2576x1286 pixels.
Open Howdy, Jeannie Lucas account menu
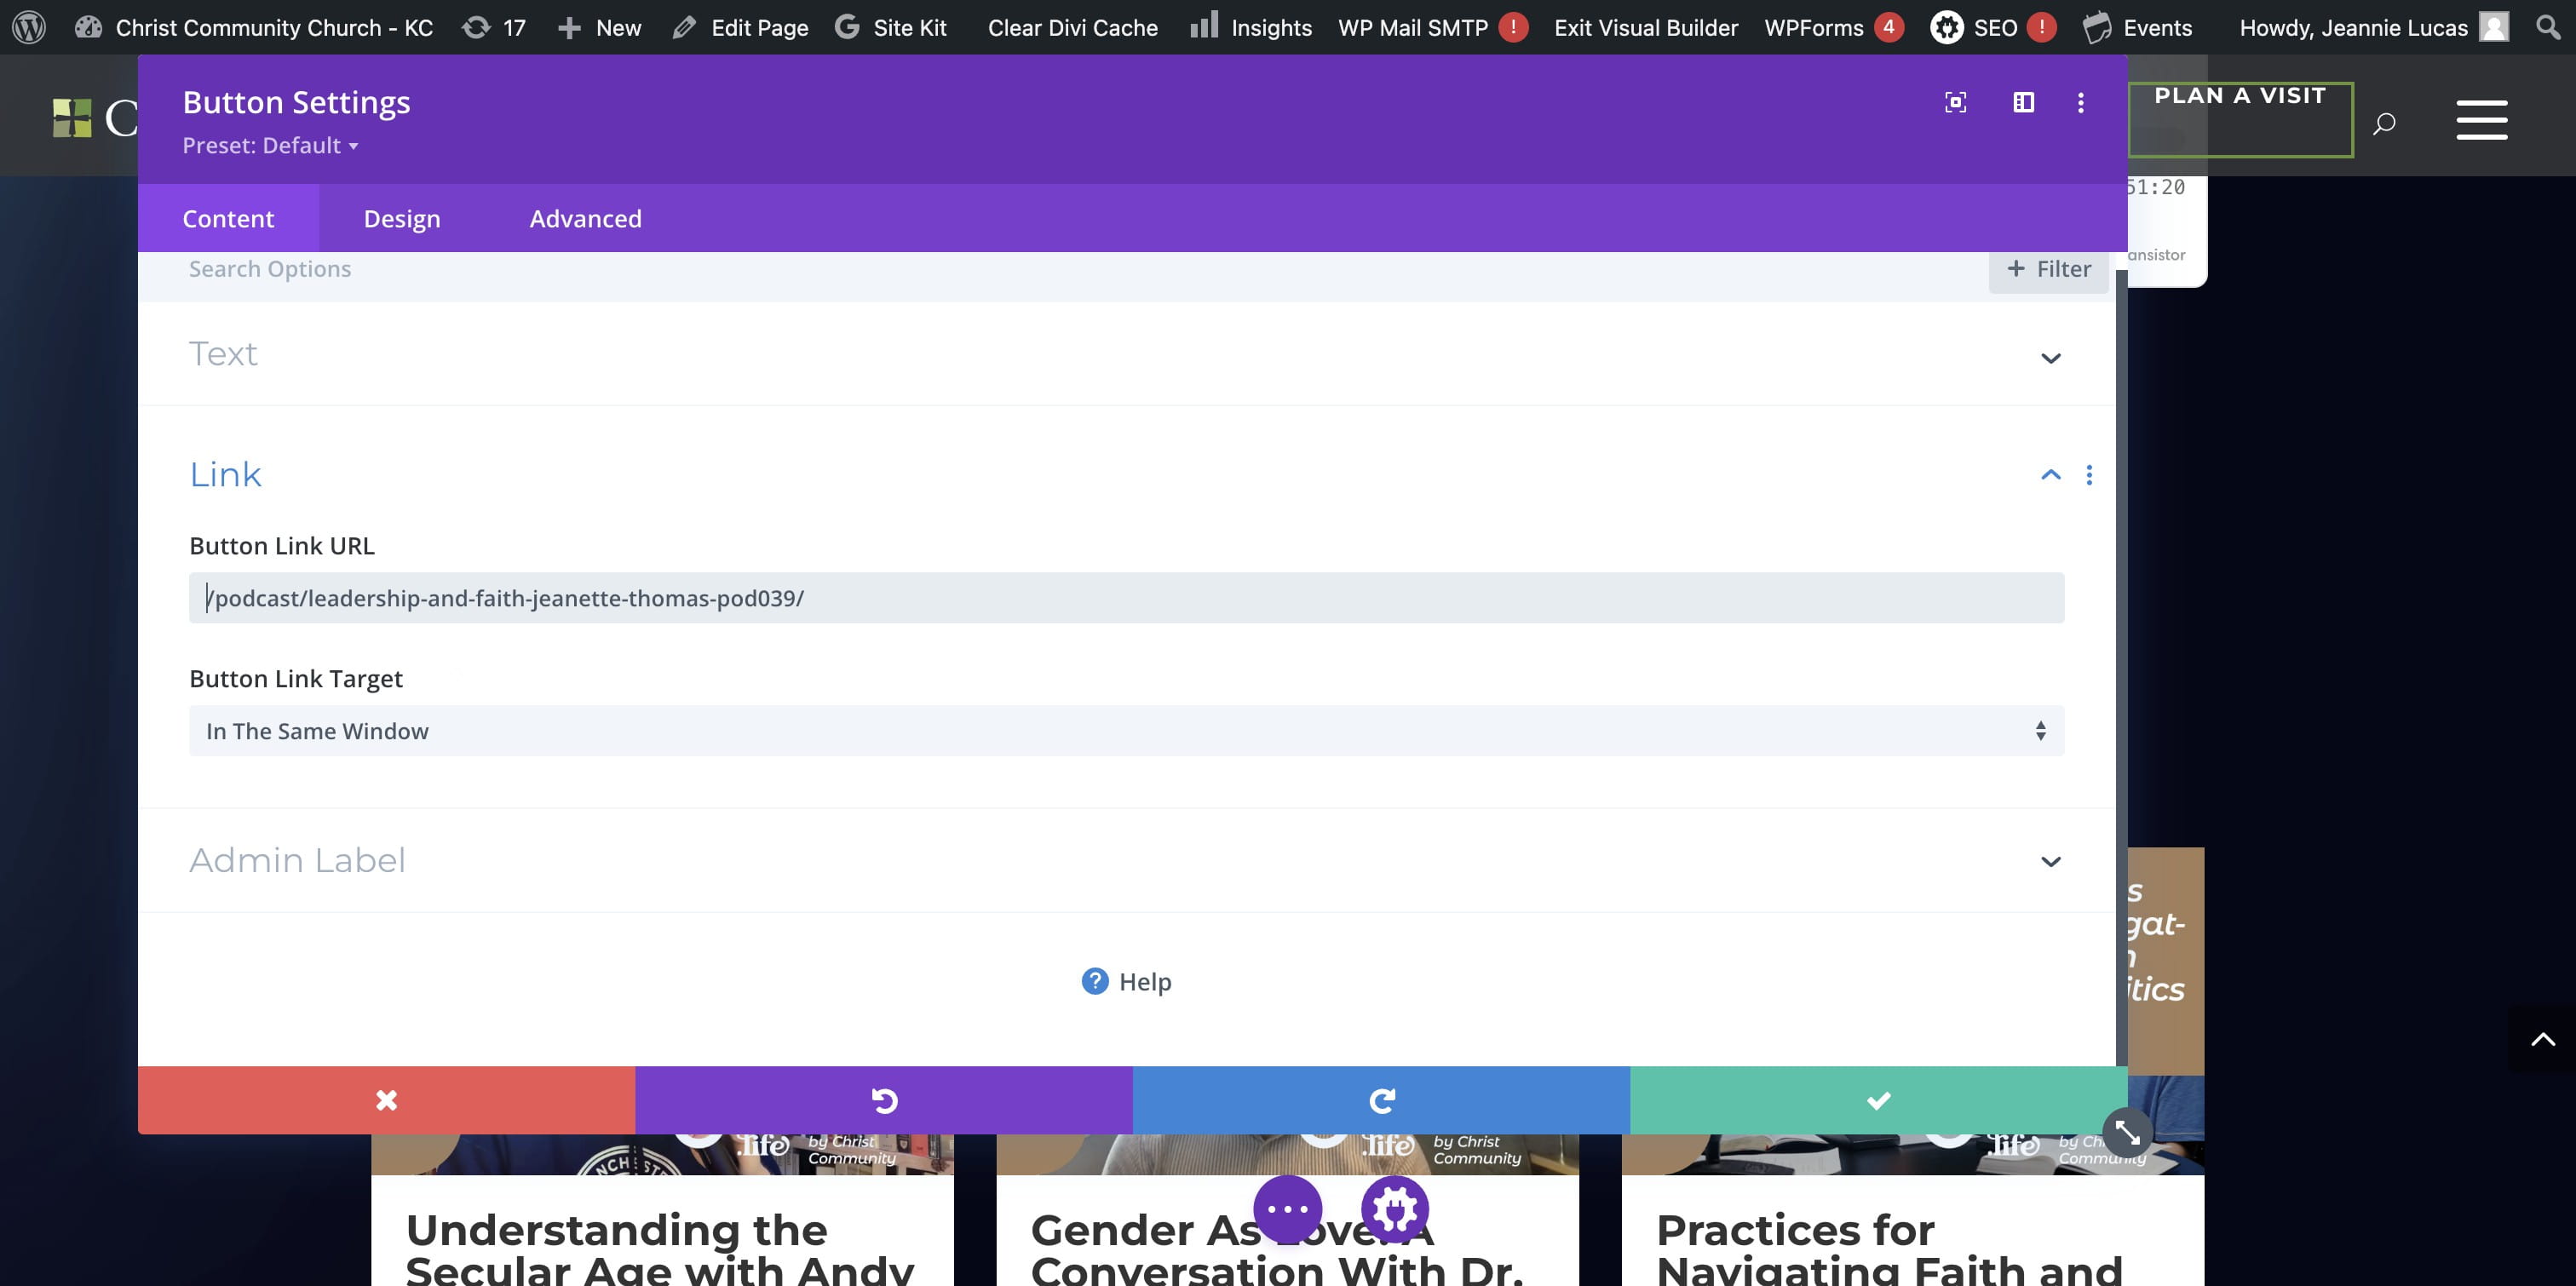pos(2353,27)
